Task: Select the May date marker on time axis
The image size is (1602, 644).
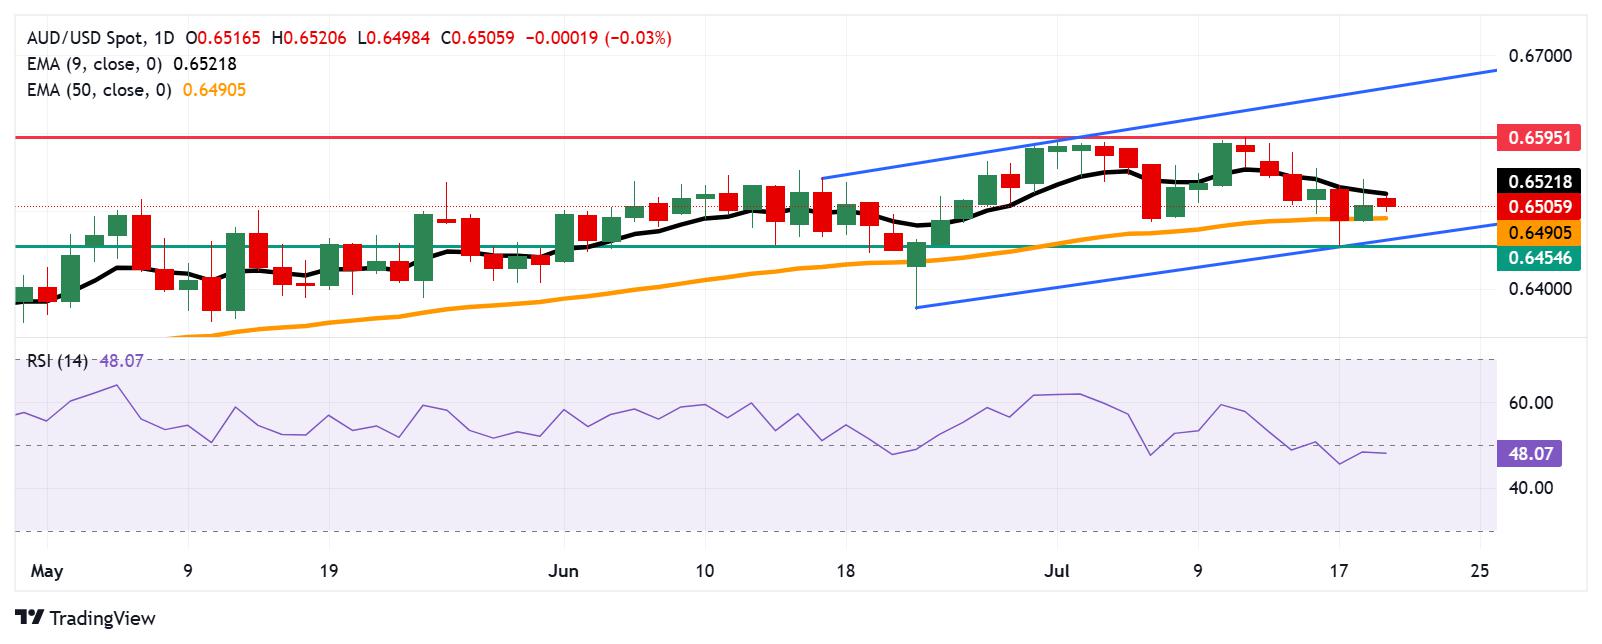Action: pos(47,571)
